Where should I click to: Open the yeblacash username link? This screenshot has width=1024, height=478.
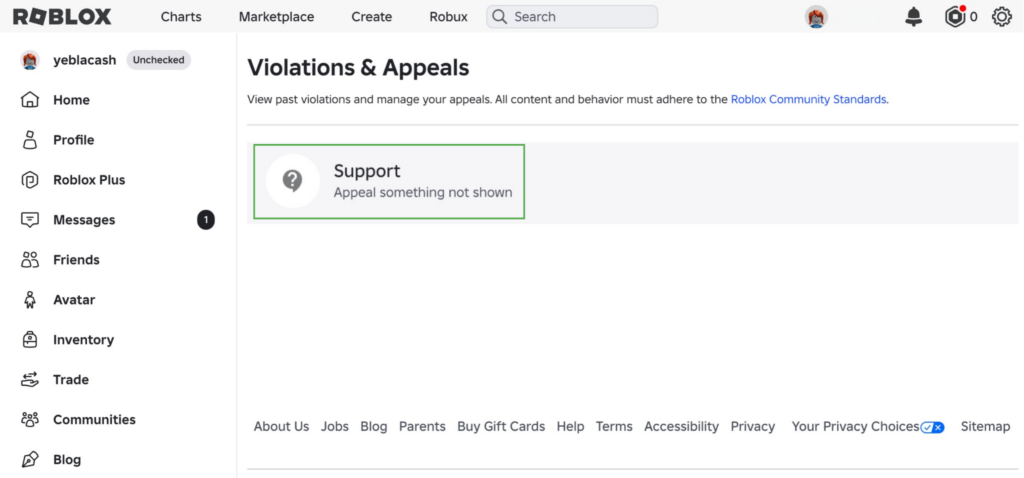click(x=85, y=60)
